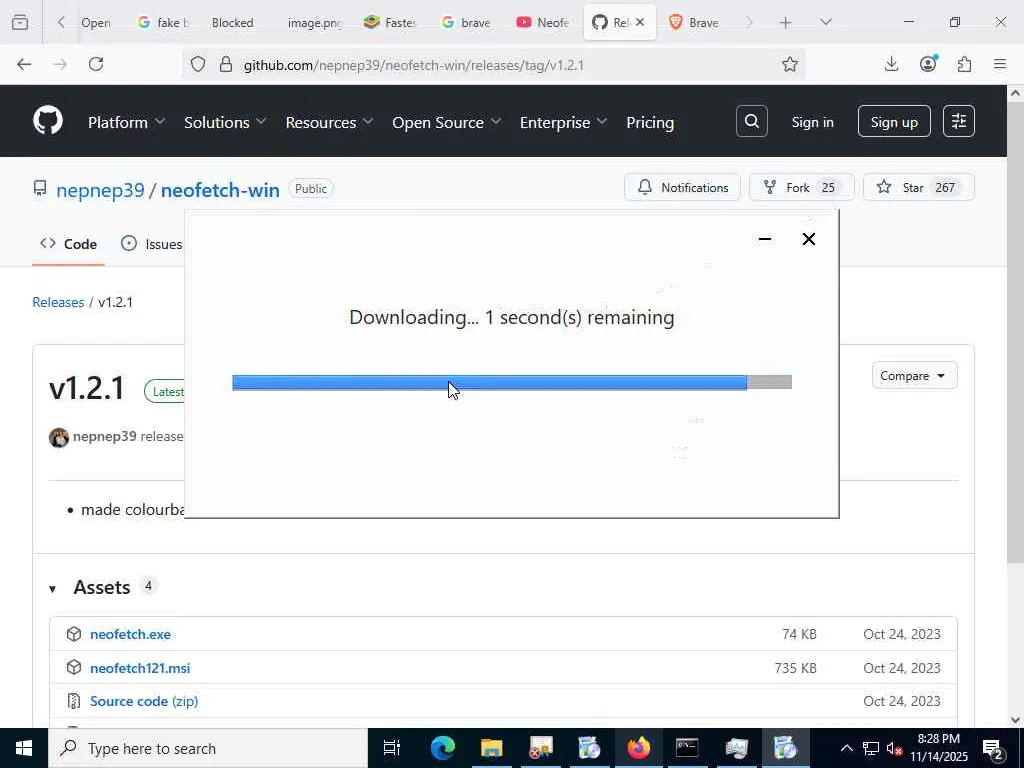Bookmark this page with star icon
Screen dimensions: 1024x768
[790, 64]
